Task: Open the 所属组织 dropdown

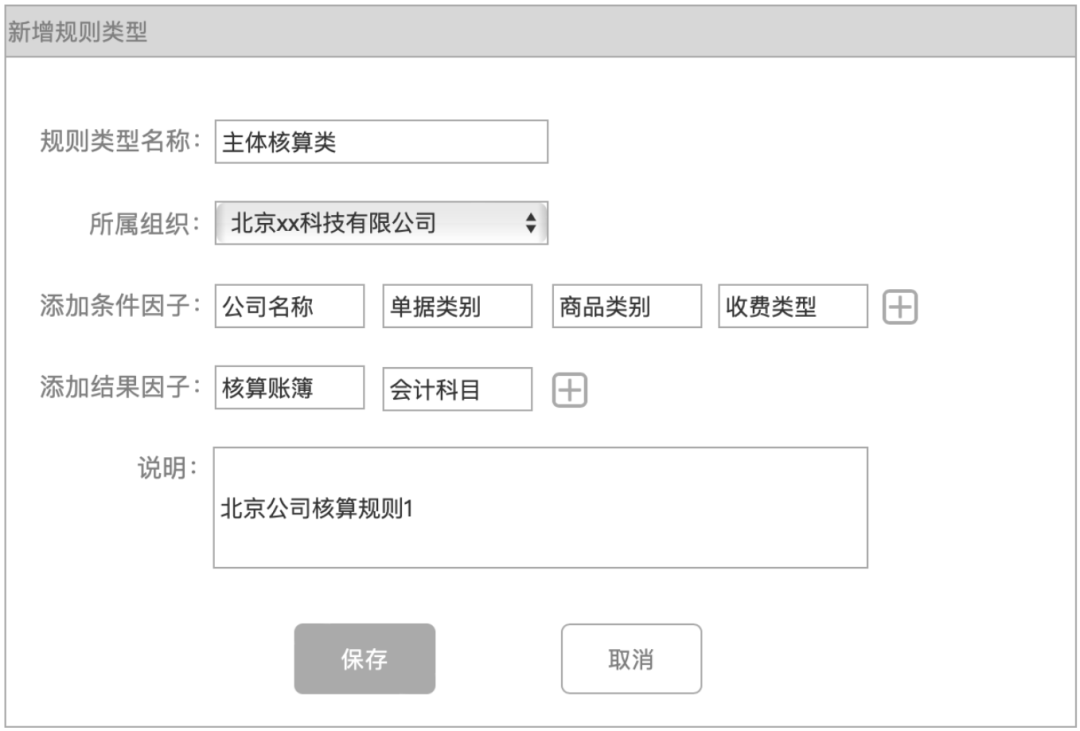Action: [381, 223]
